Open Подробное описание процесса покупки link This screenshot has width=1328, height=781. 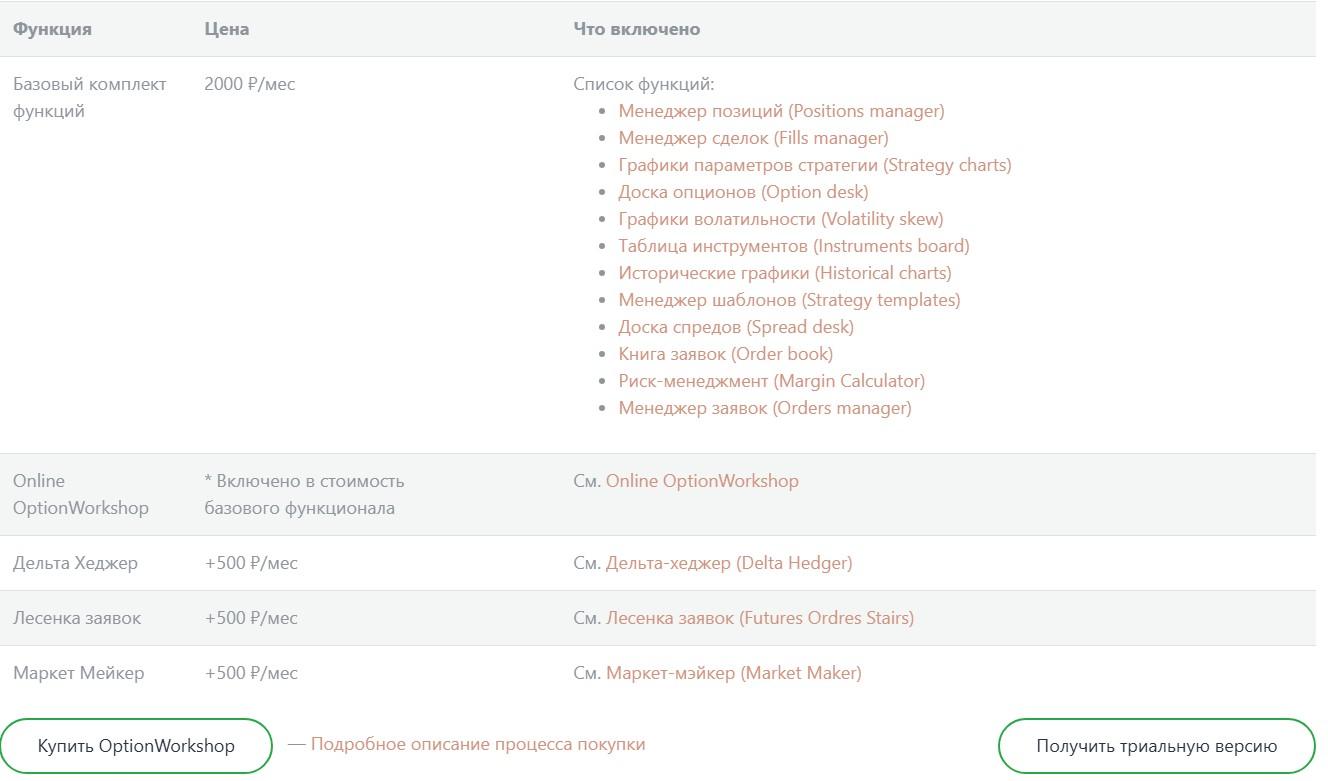(477, 744)
